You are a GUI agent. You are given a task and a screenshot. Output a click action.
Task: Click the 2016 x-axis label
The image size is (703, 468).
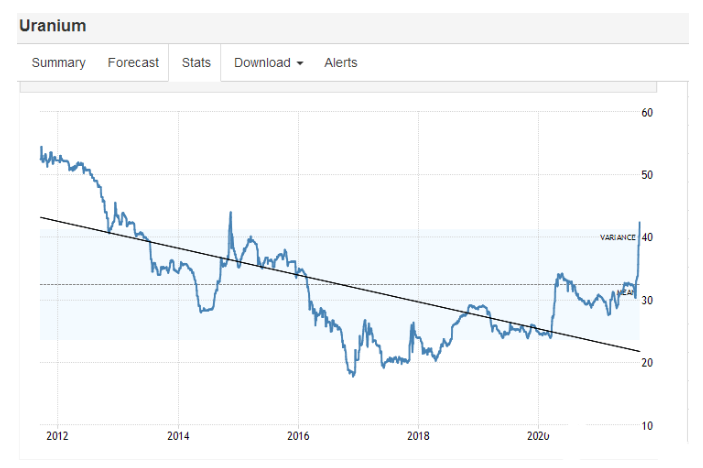298,437
